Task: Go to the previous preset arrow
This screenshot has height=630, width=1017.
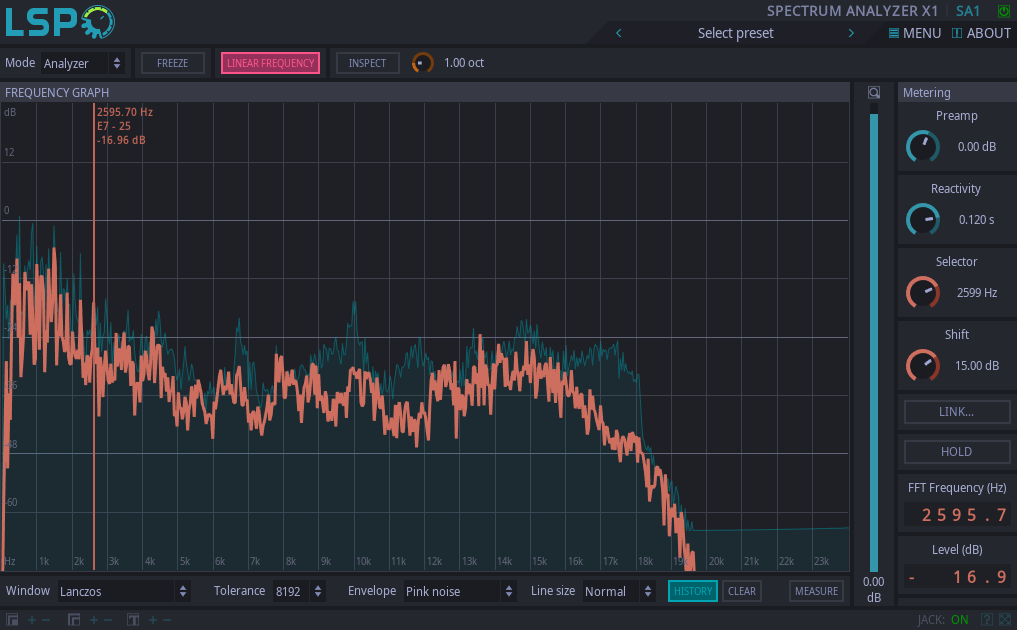Action: (619, 33)
